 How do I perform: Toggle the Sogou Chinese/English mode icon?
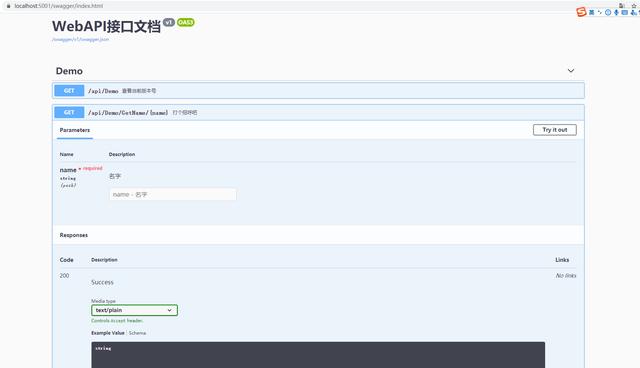(x=591, y=12)
